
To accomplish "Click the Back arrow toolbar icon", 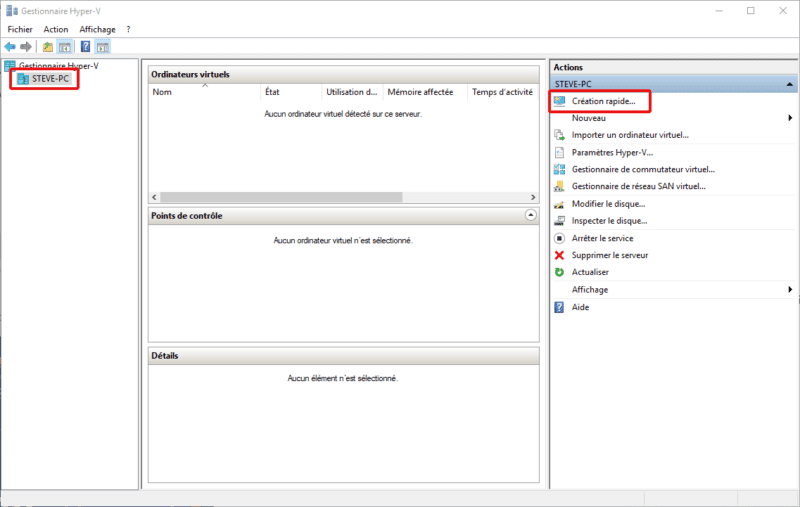I will pos(10,47).
